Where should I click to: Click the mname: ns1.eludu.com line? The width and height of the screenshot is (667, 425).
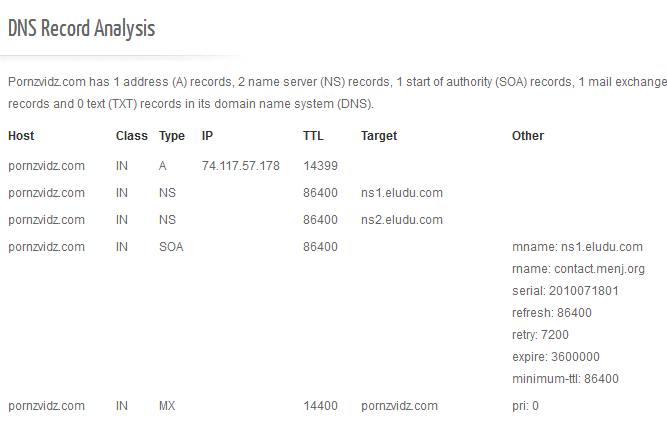(x=577, y=247)
